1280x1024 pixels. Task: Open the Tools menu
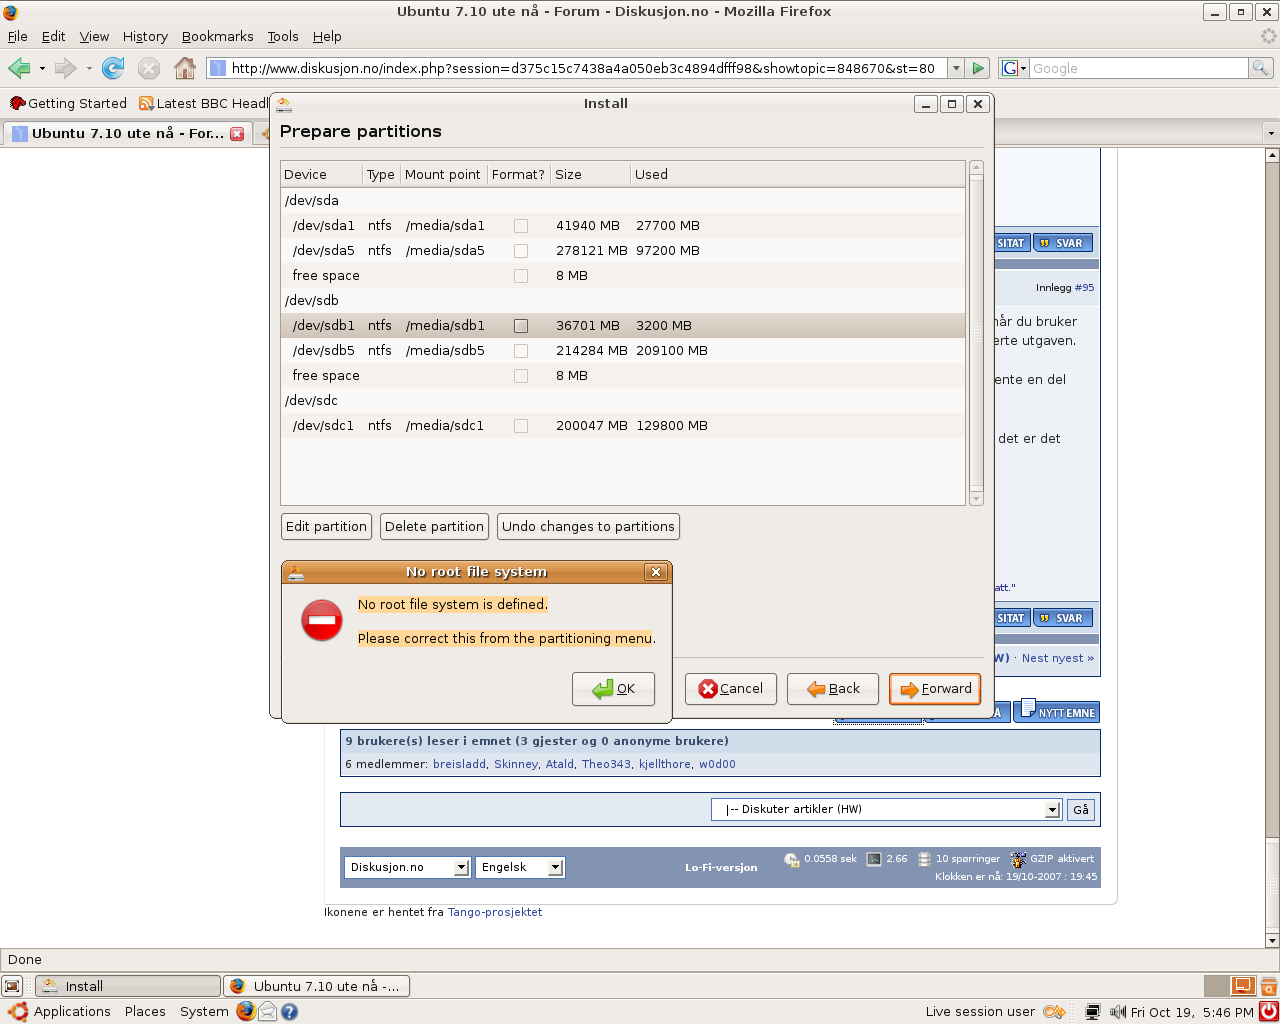(x=283, y=36)
